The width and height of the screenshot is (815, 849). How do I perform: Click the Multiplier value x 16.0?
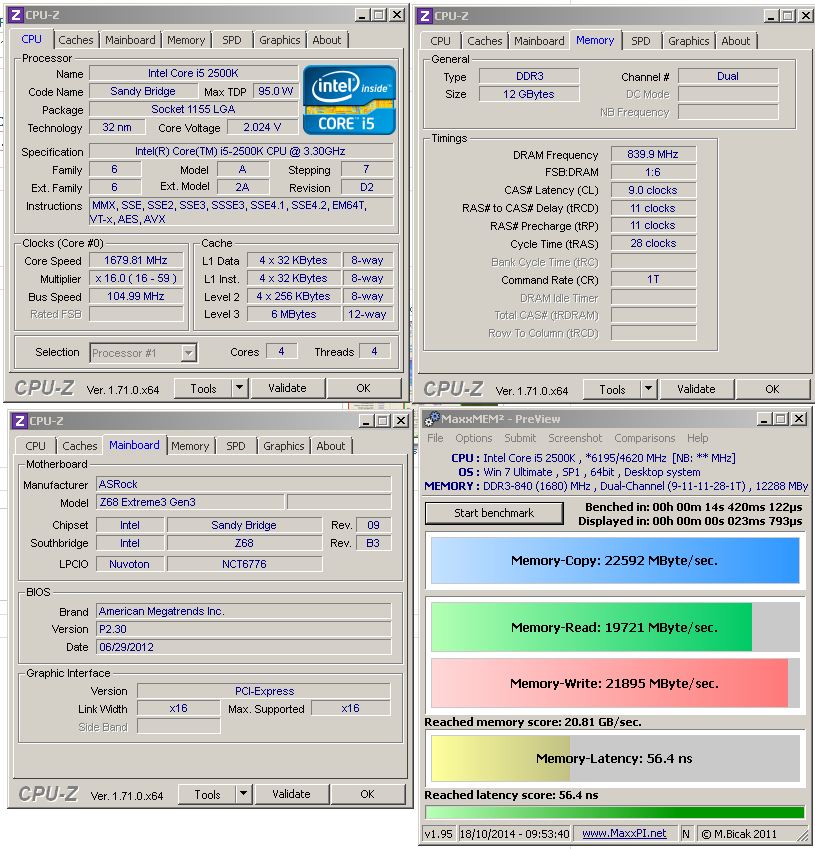pyautogui.click(x=136, y=278)
